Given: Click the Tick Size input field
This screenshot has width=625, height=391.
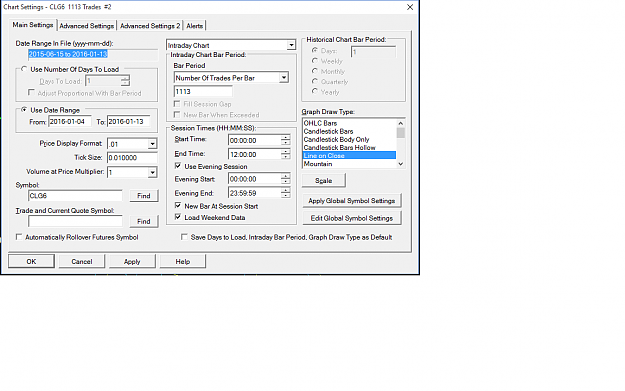Looking at the screenshot, I should coord(132,158).
